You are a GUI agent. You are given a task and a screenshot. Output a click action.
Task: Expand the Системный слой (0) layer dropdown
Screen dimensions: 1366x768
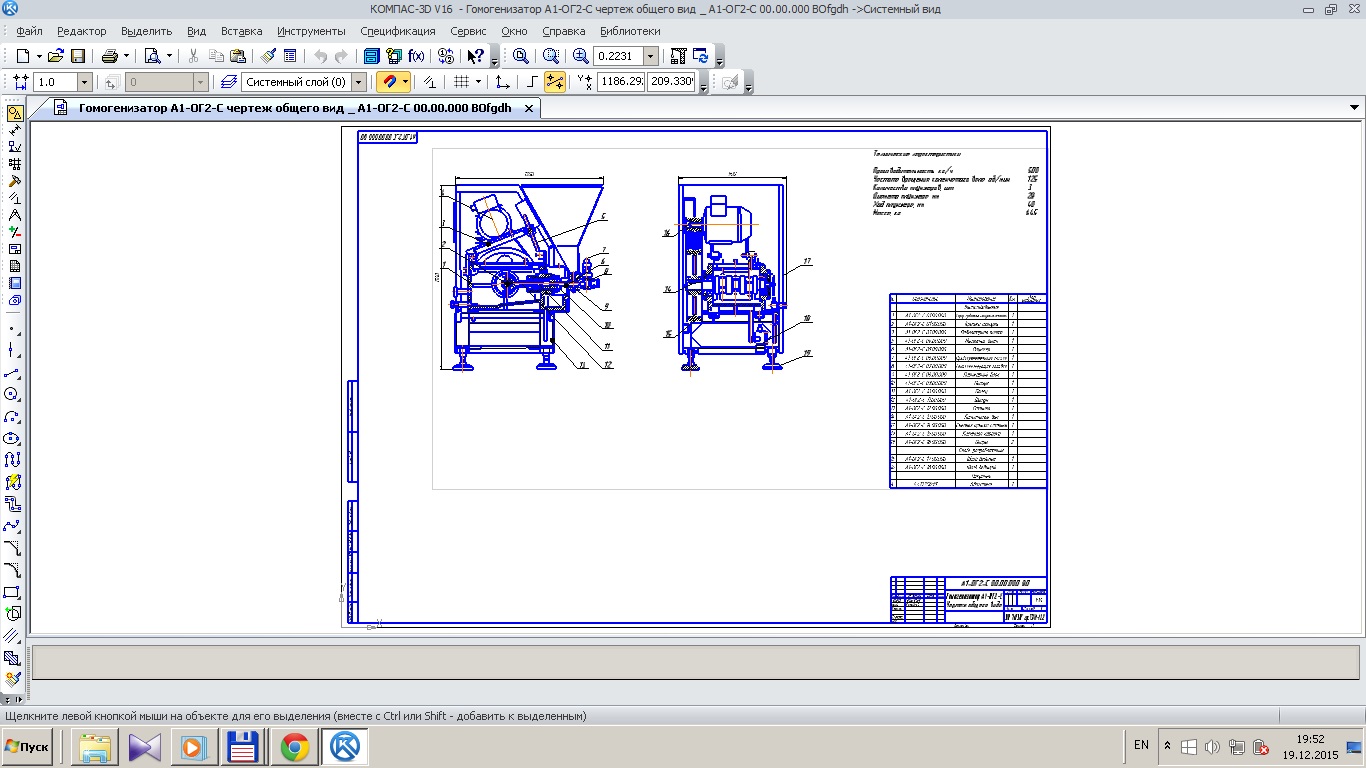tap(359, 82)
